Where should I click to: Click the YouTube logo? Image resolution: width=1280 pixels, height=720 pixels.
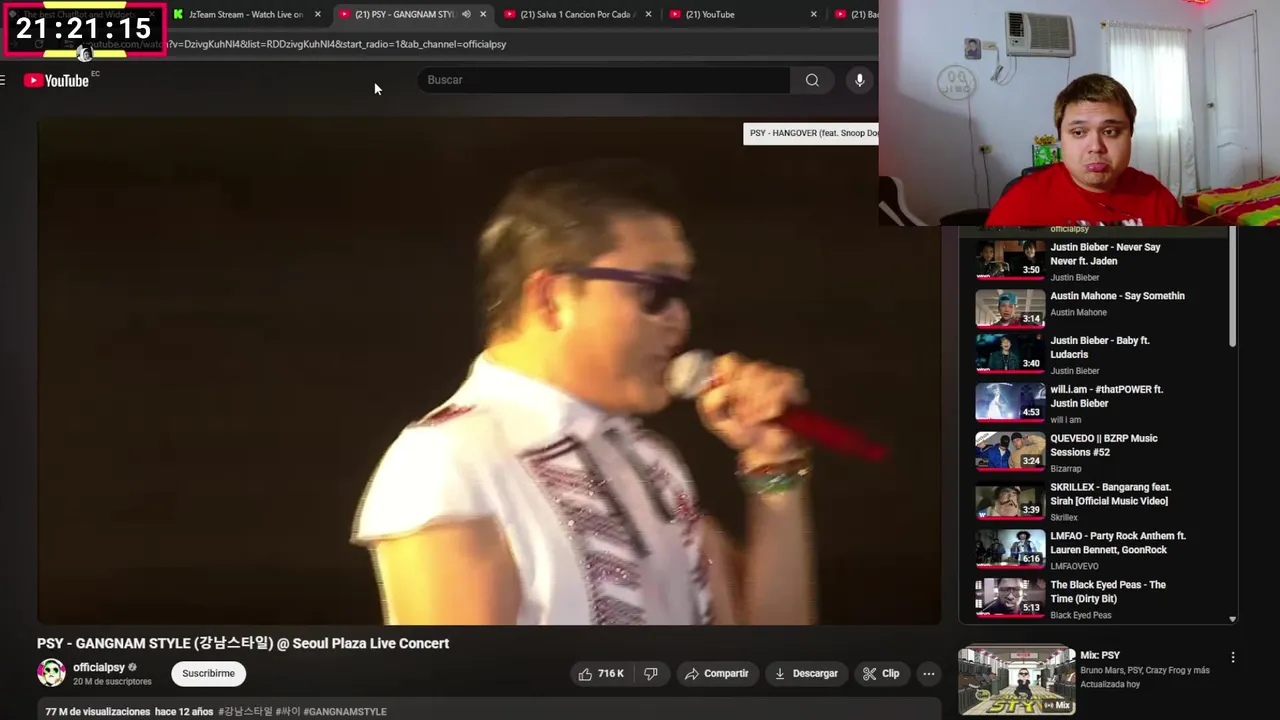click(56, 80)
